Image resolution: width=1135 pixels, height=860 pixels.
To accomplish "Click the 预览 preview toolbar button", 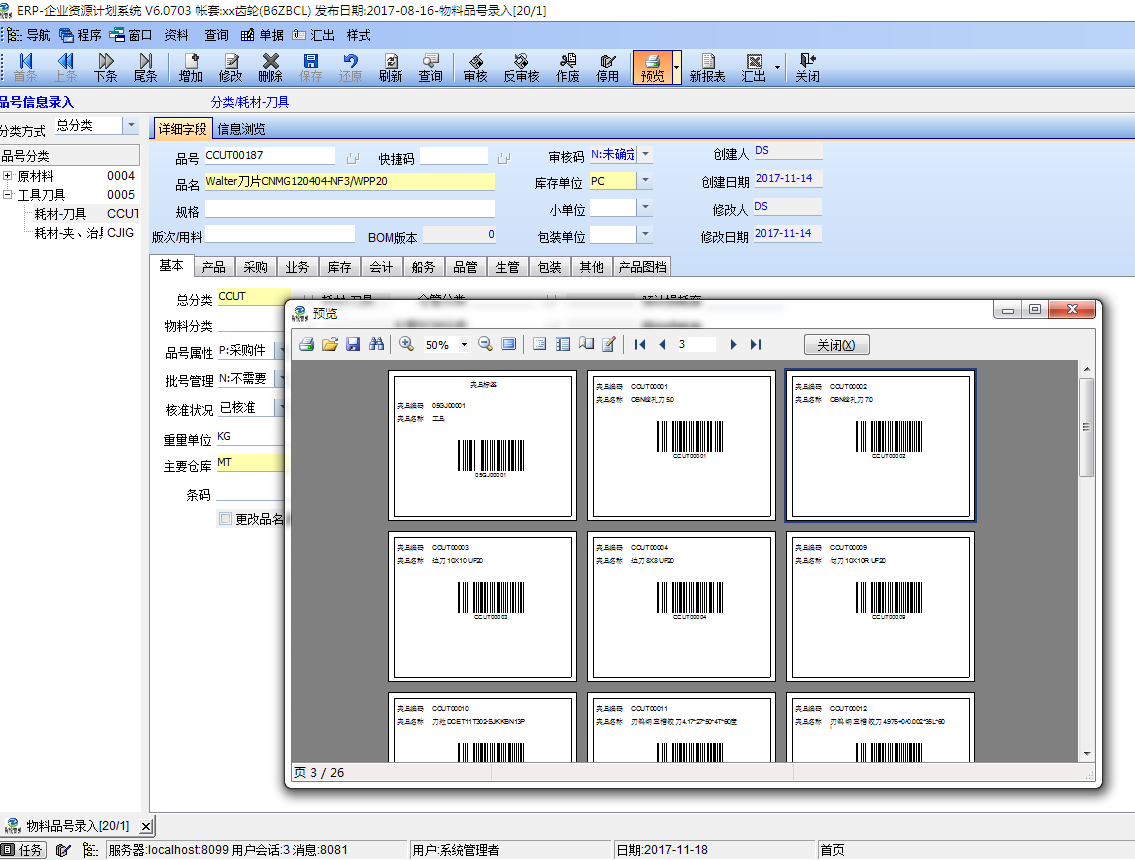I will [652, 67].
